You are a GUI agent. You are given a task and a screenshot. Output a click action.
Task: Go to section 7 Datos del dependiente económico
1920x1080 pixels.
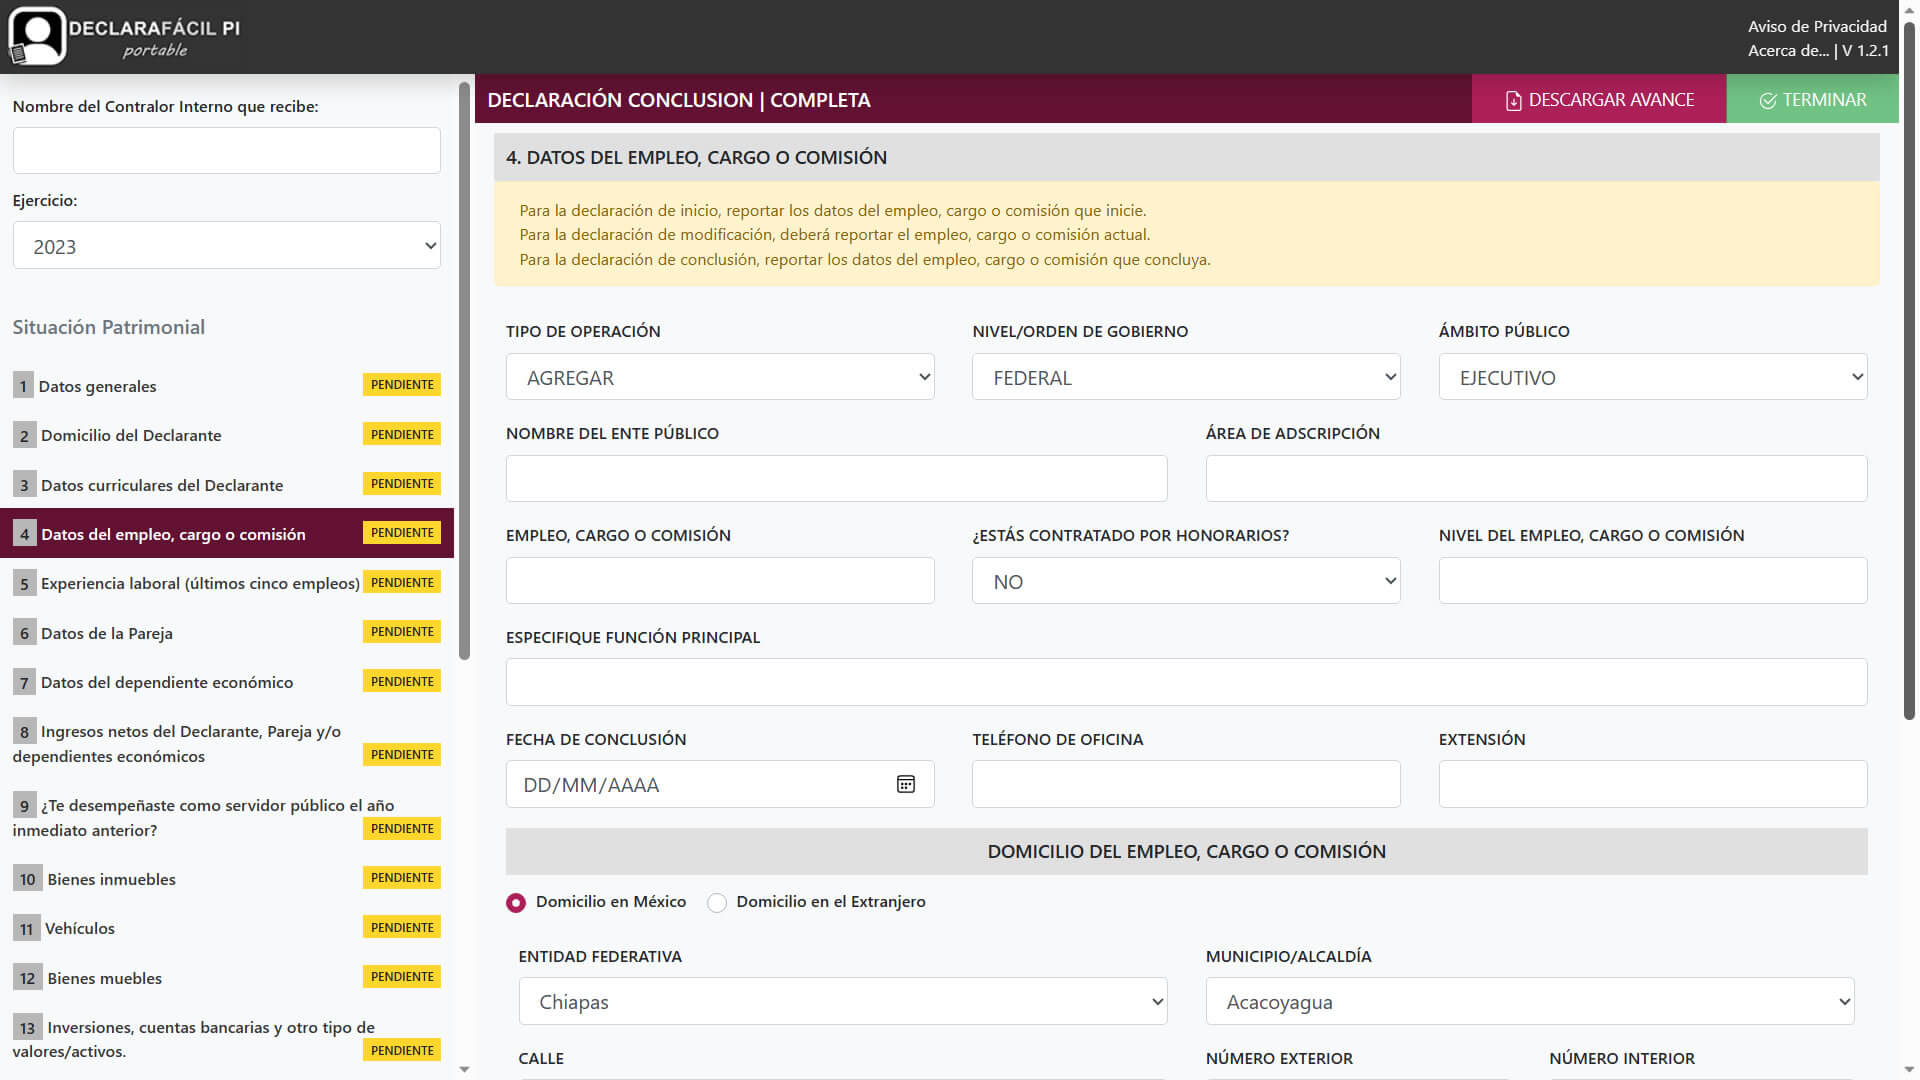point(227,682)
